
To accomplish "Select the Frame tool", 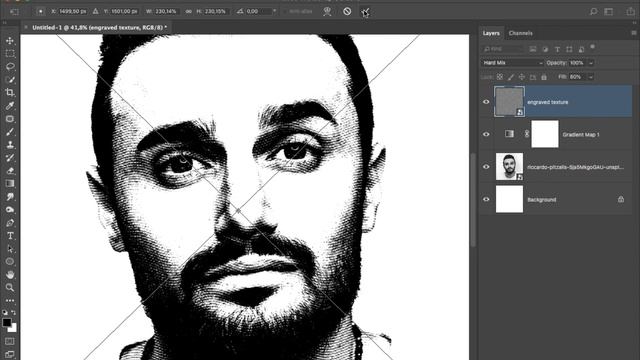I will [10, 119].
